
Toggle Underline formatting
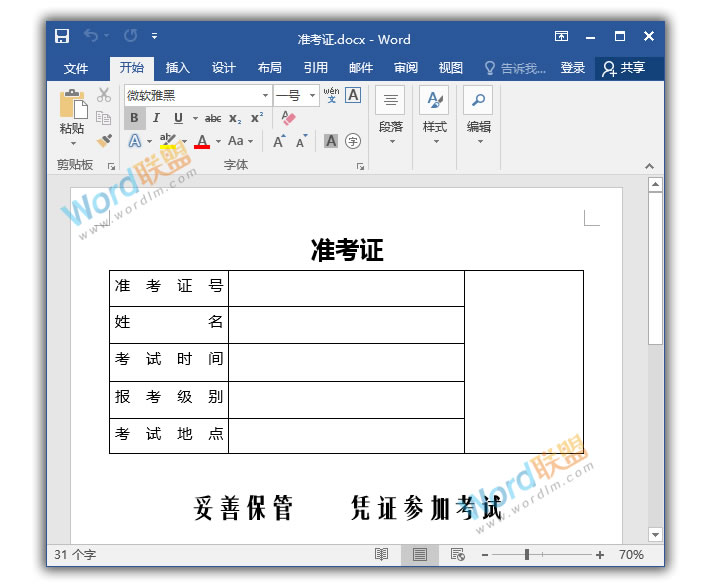click(x=178, y=118)
